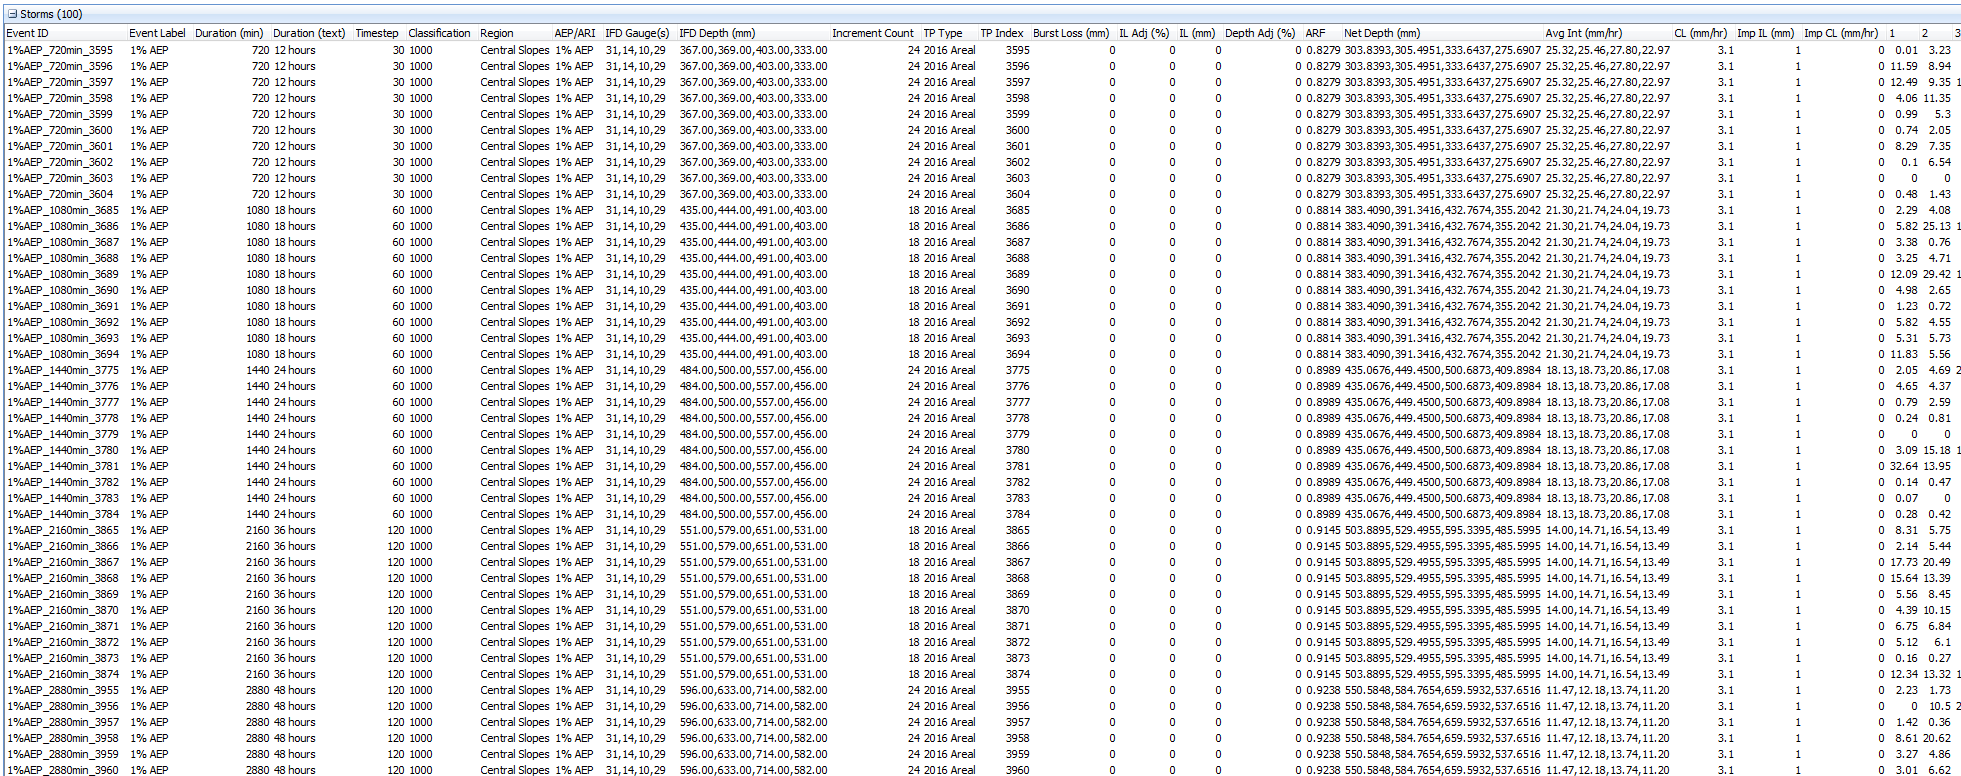Image resolution: width=1961 pixels, height=776 pixels.
Task: Select the 1%AEP_2160min_3865 event
Action: pyautogui.click(x=62, y=530)
